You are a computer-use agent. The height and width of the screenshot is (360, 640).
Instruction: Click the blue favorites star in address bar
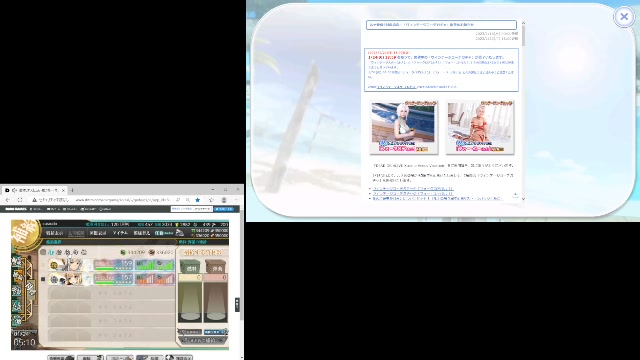tap(198, 200)
